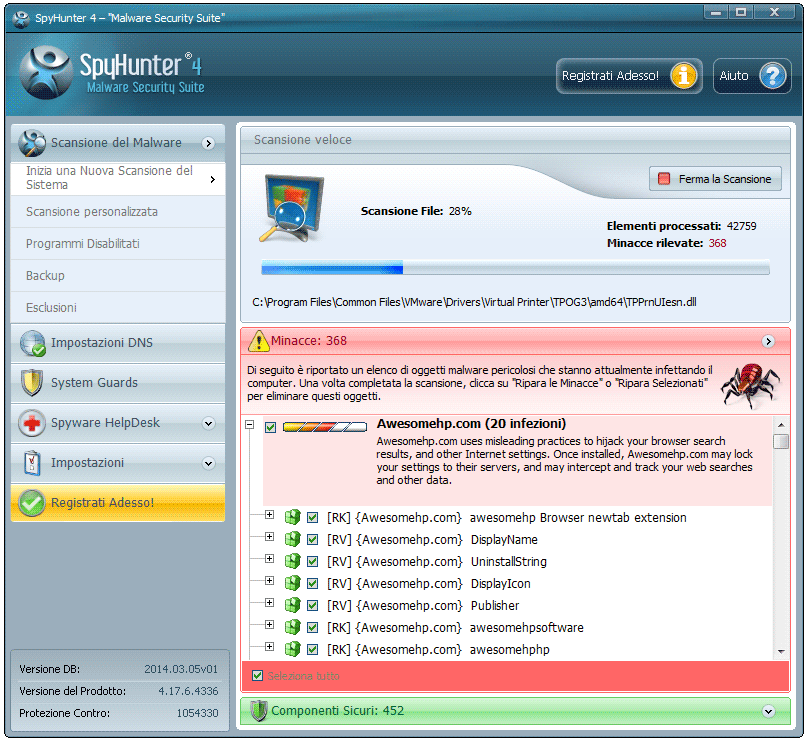The height and width of the screenshot is (742, 811).
Task: Open Scansione personalizzata in sidebar
Action: click(x=92, y=212)
